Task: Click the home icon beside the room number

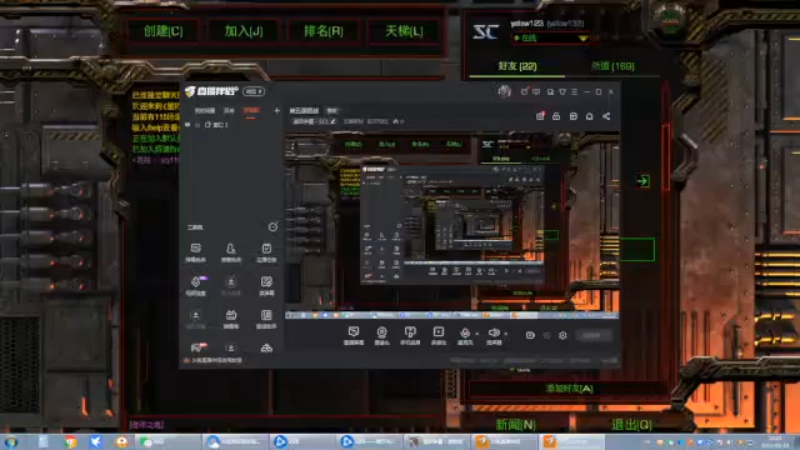Action: point(396,121)
